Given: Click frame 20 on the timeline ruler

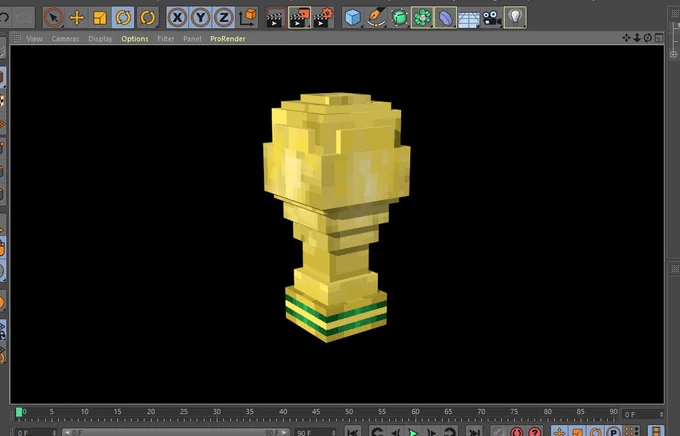Looking at the screenshot, I should tap(150, 412).
